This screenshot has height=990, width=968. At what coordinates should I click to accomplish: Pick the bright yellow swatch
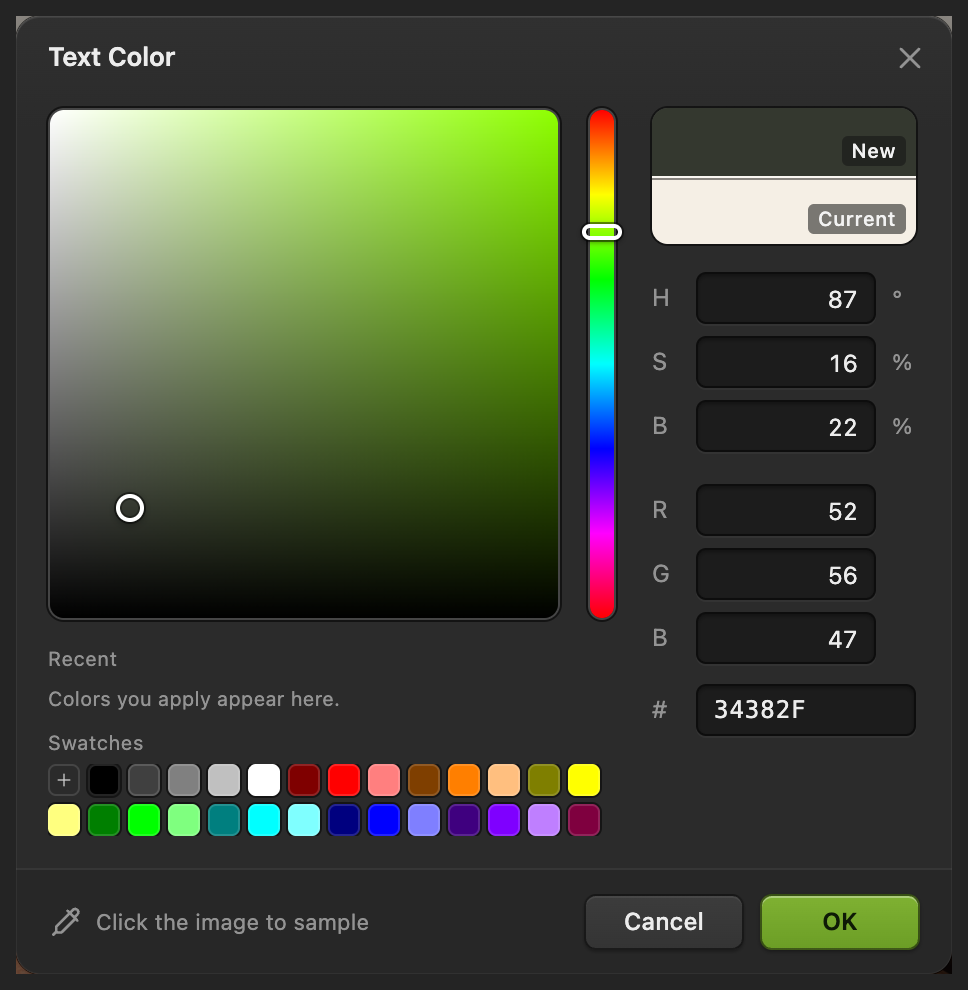tap(584, 780)
